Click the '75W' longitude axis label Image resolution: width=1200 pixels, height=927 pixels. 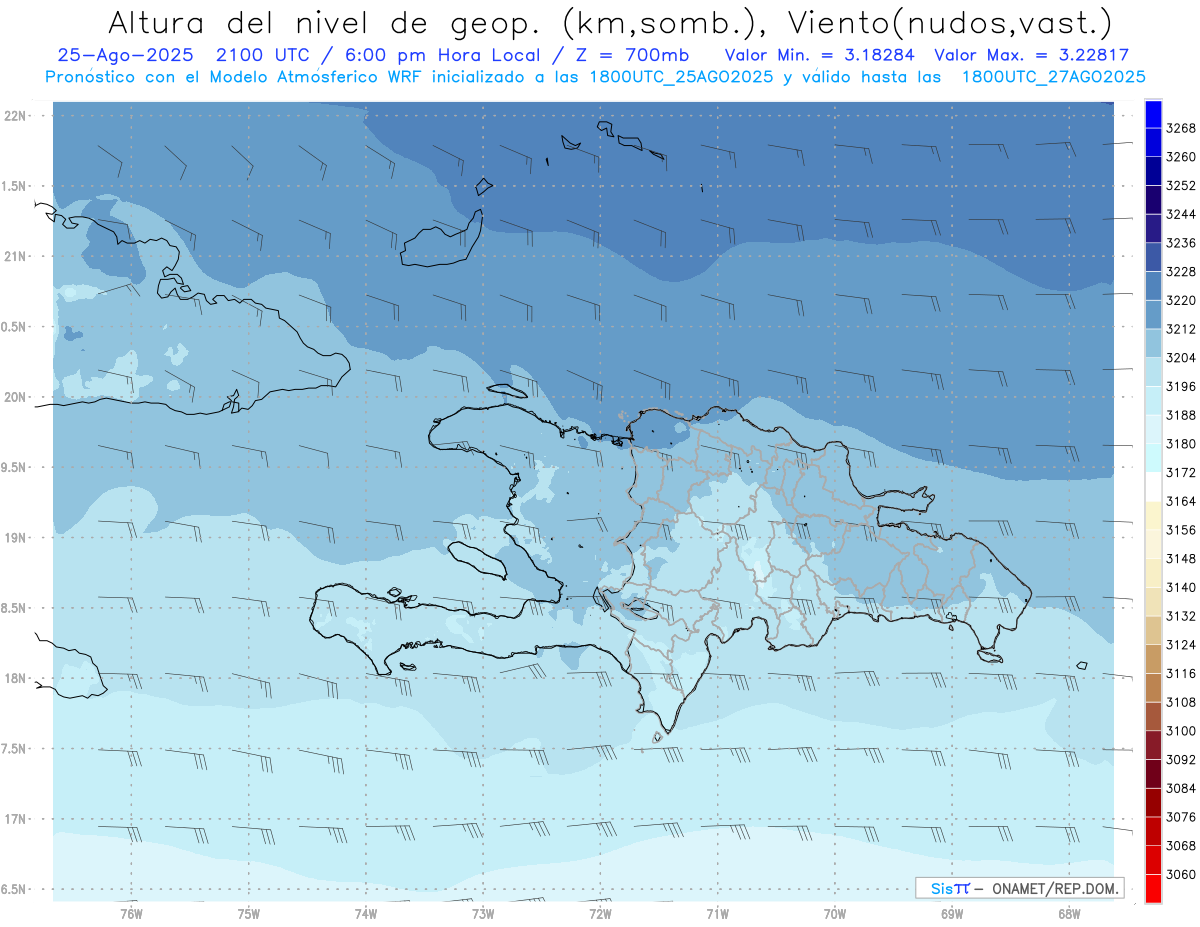tap(248, 913)
